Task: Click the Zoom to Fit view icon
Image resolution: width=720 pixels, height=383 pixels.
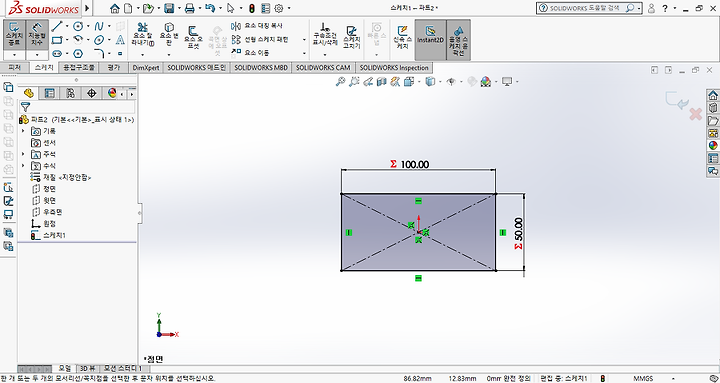Action: [x=340, y=82]
